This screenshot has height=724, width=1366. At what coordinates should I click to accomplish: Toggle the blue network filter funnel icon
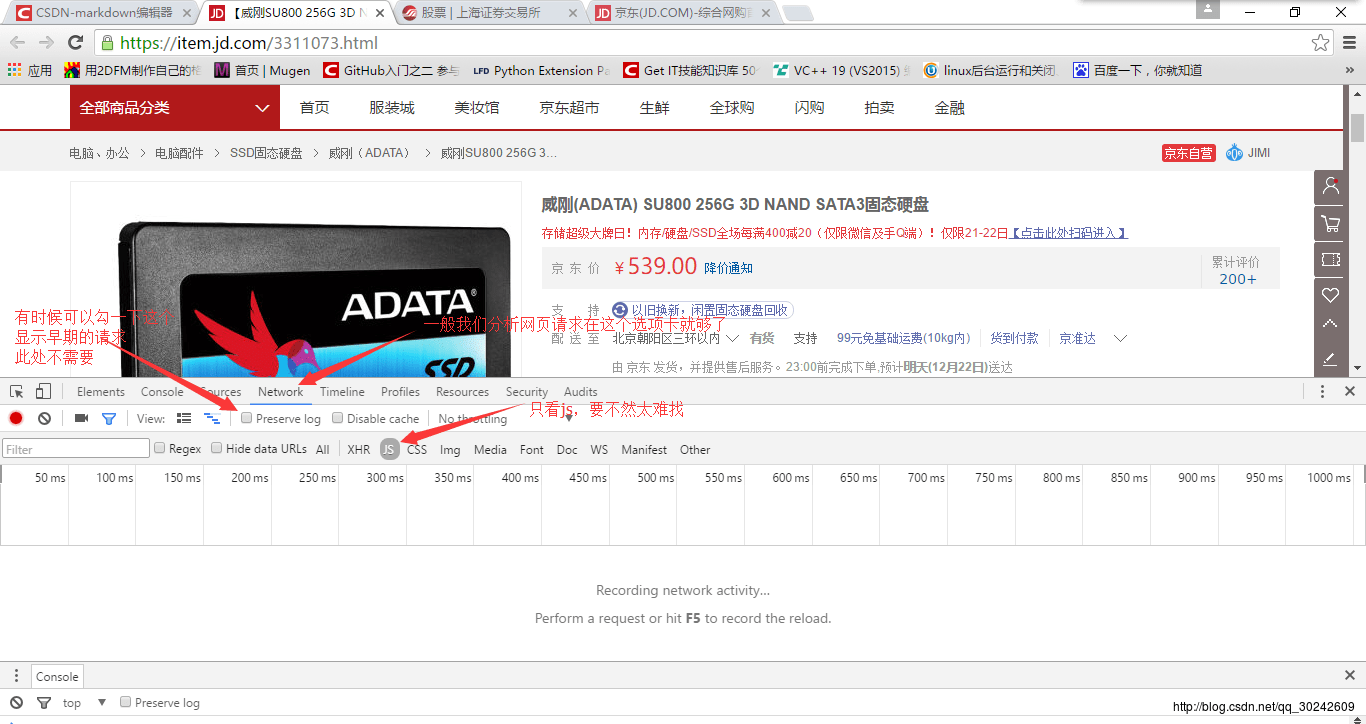[x=109, y=418]
